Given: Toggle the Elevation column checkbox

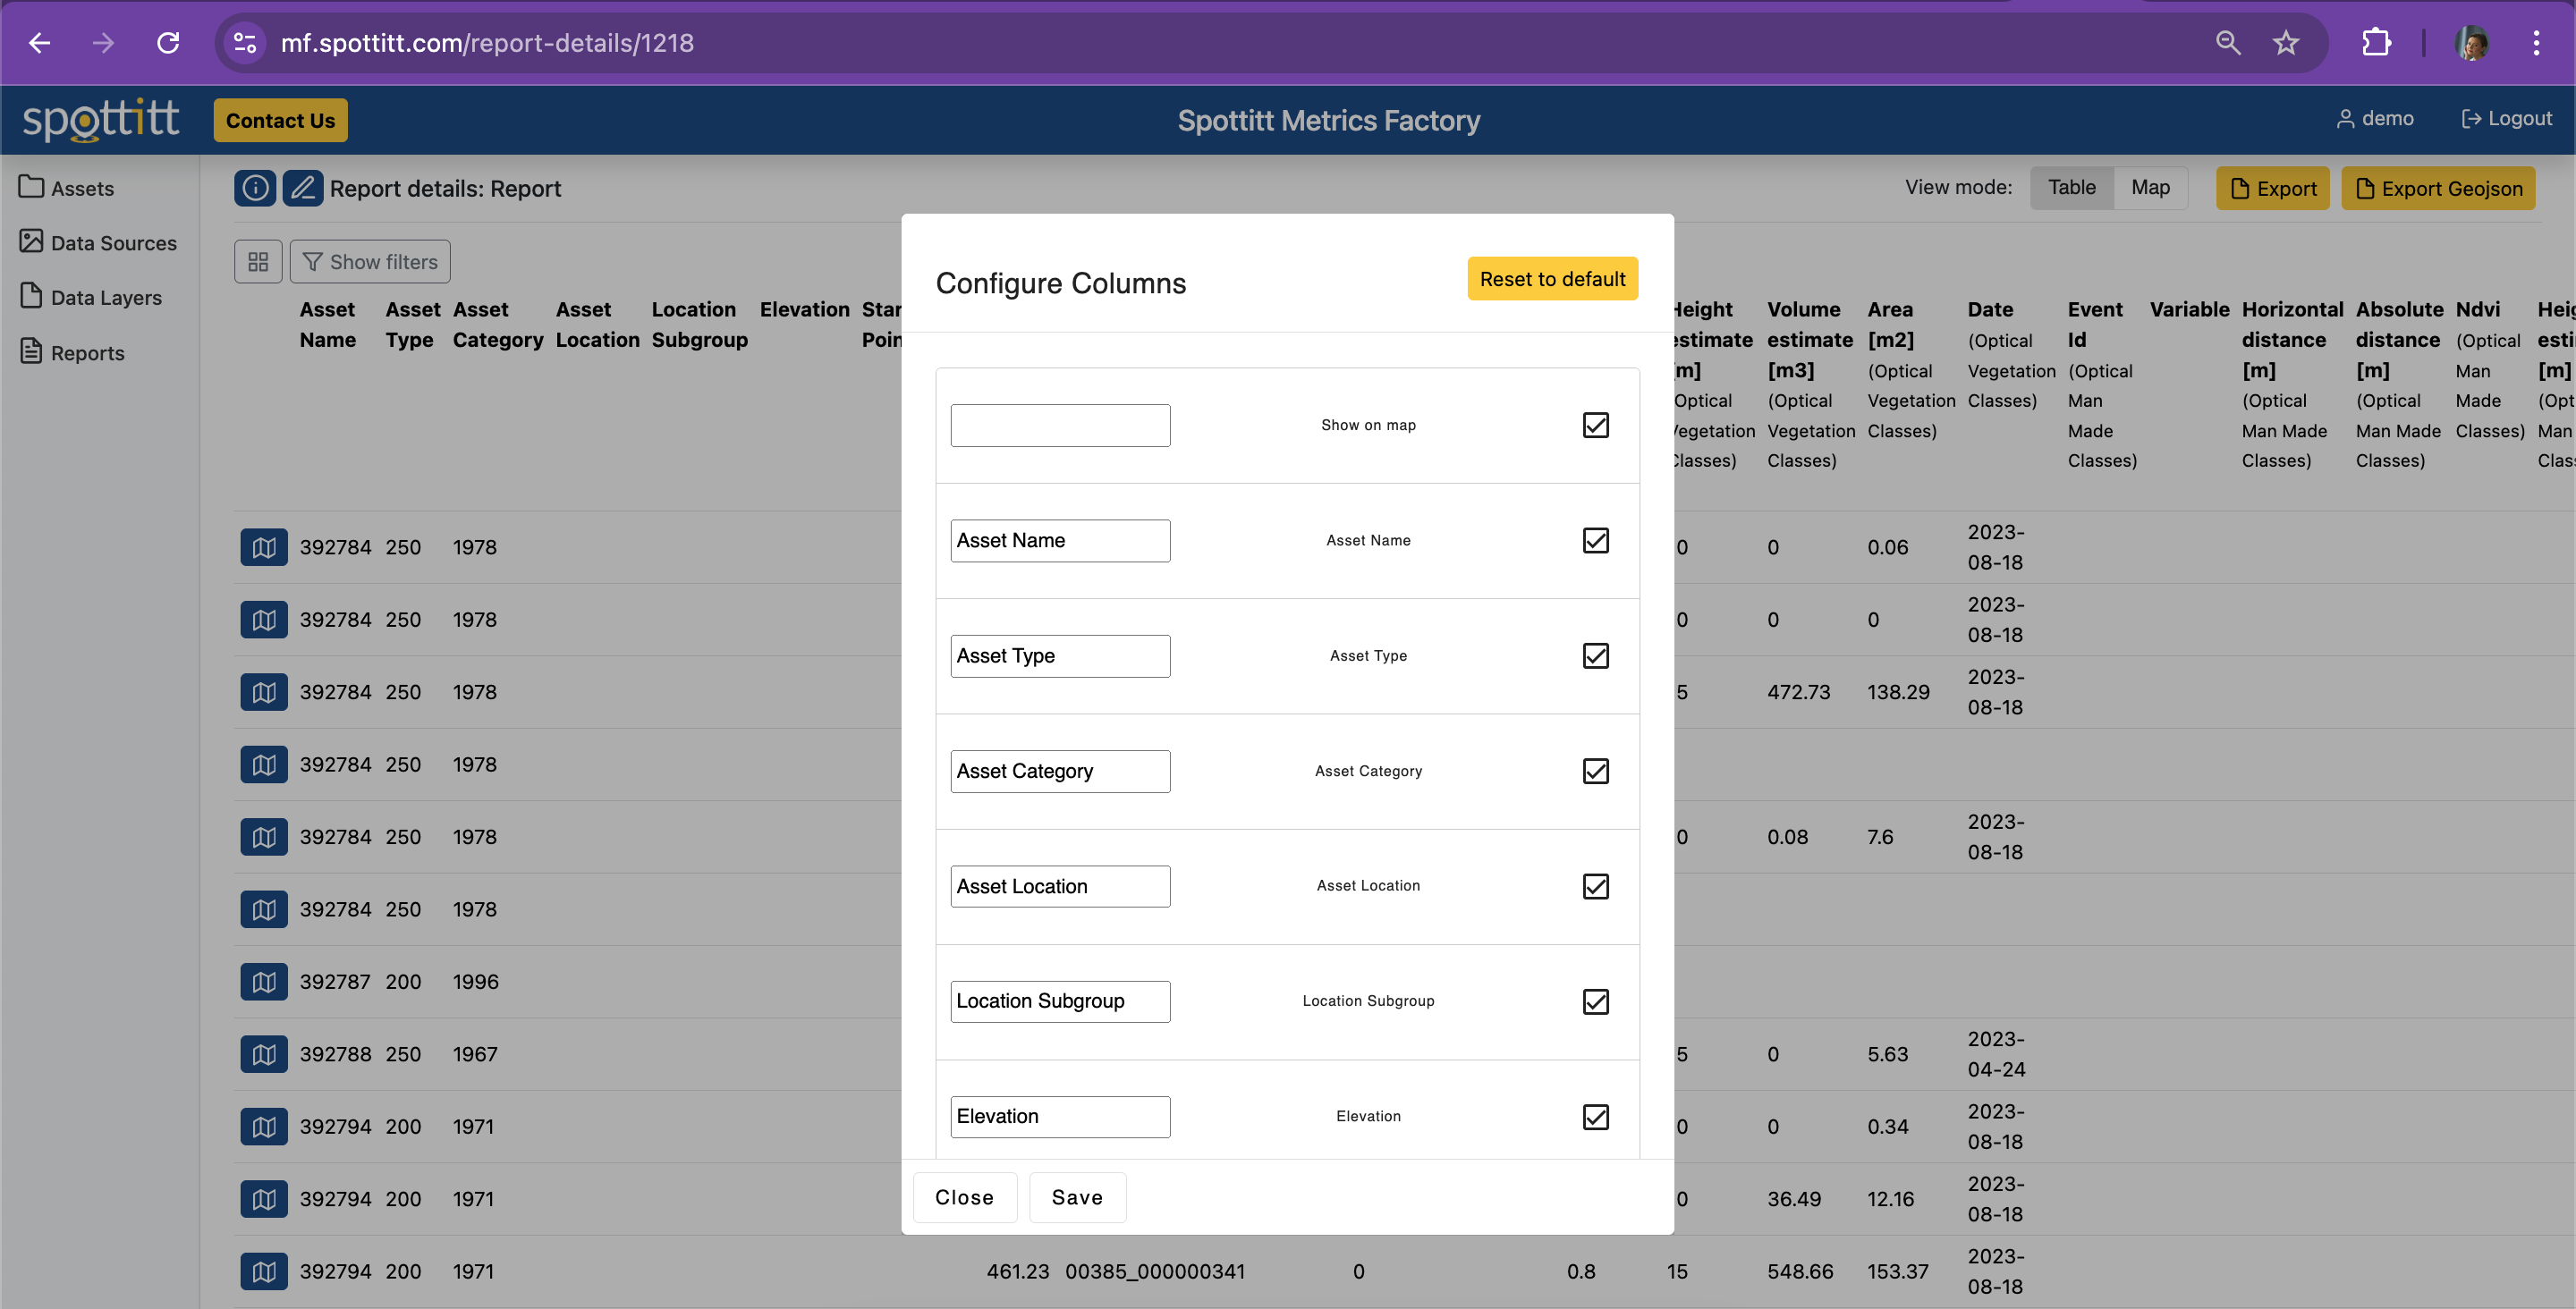Looking at the screenshot, I should 1595,1117.
